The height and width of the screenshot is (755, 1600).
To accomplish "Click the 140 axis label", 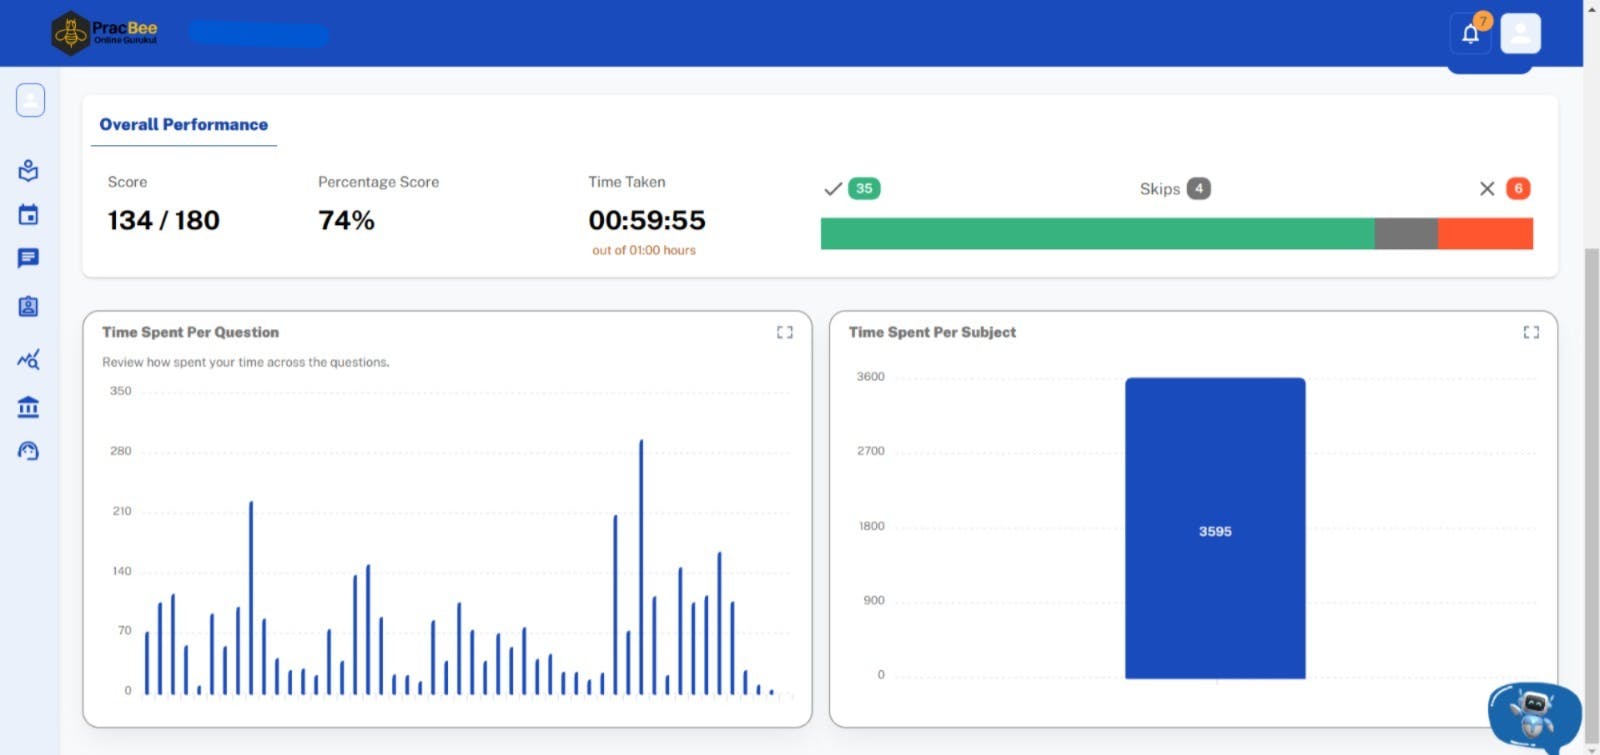I will pos(122,571).
